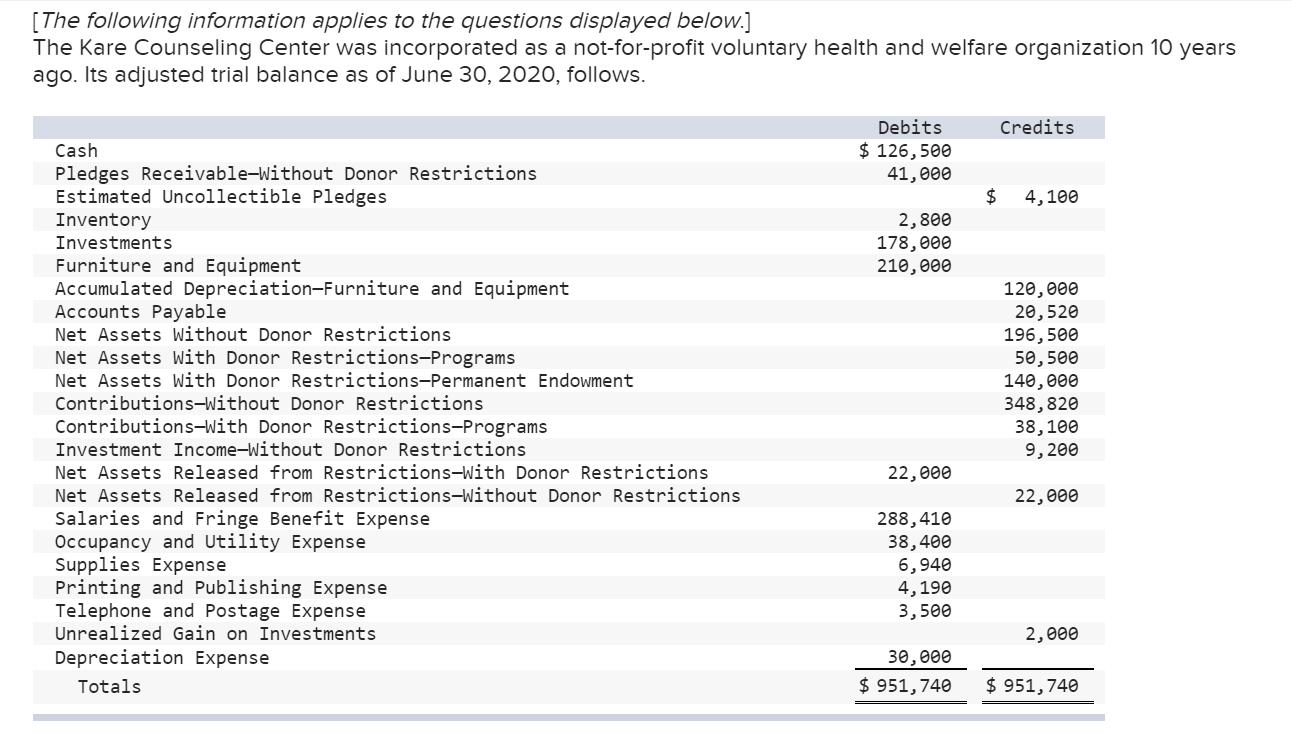Screen dimensions: 1292x734
Task: Select Unrealized Gain on Investments label
Action: pos(215,634)
